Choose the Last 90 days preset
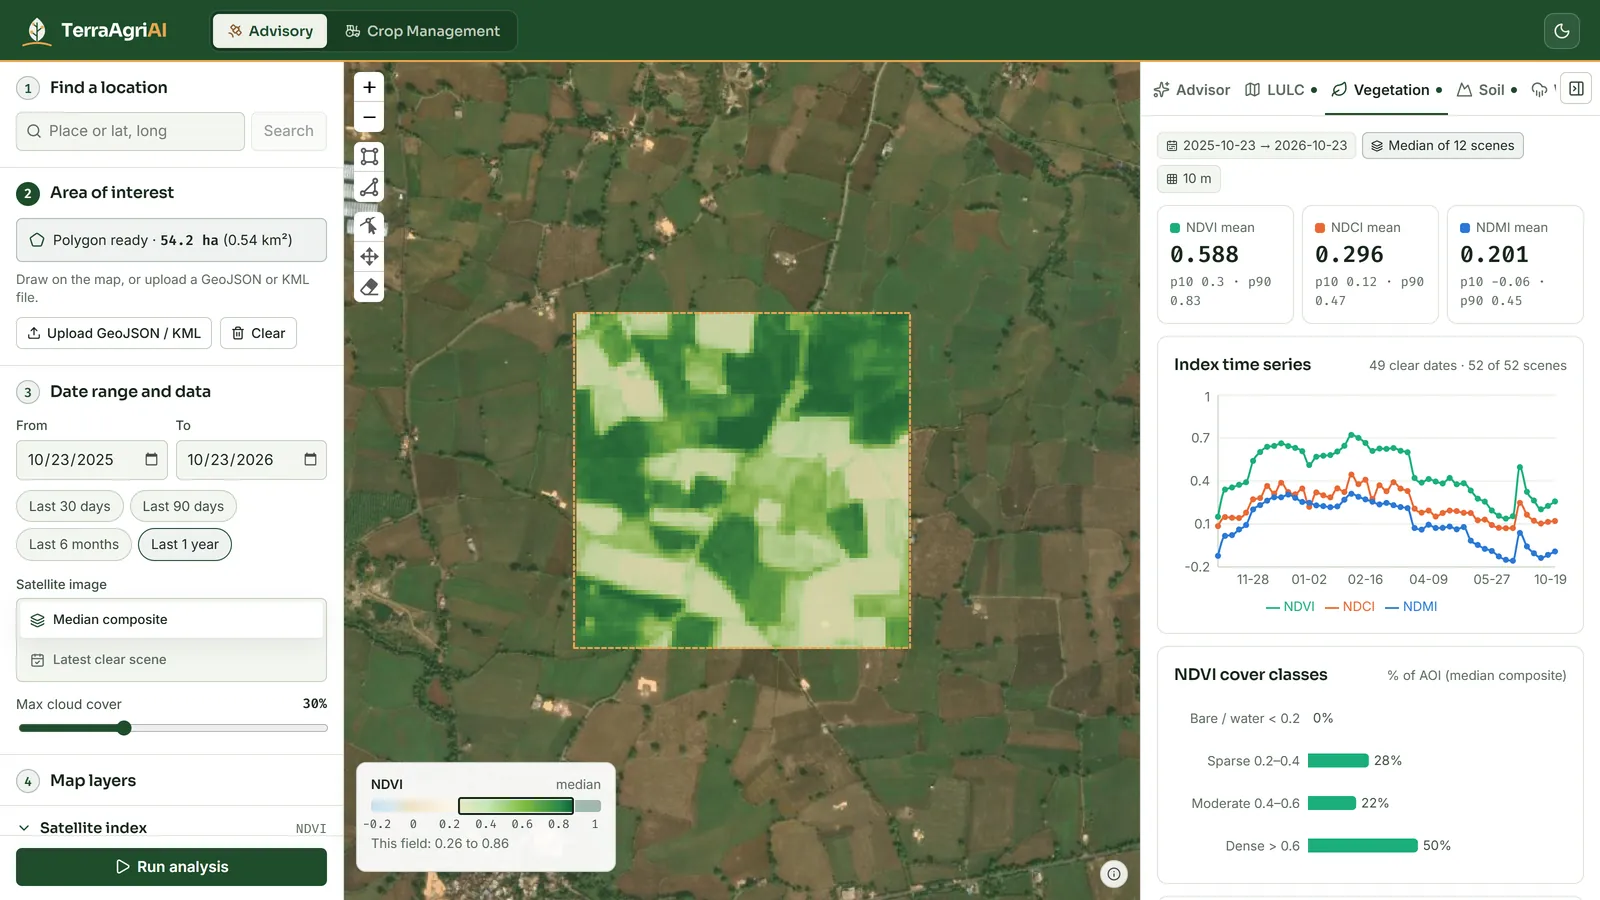This screenshot has height=900, width=1600. click(x=183, y=506)
